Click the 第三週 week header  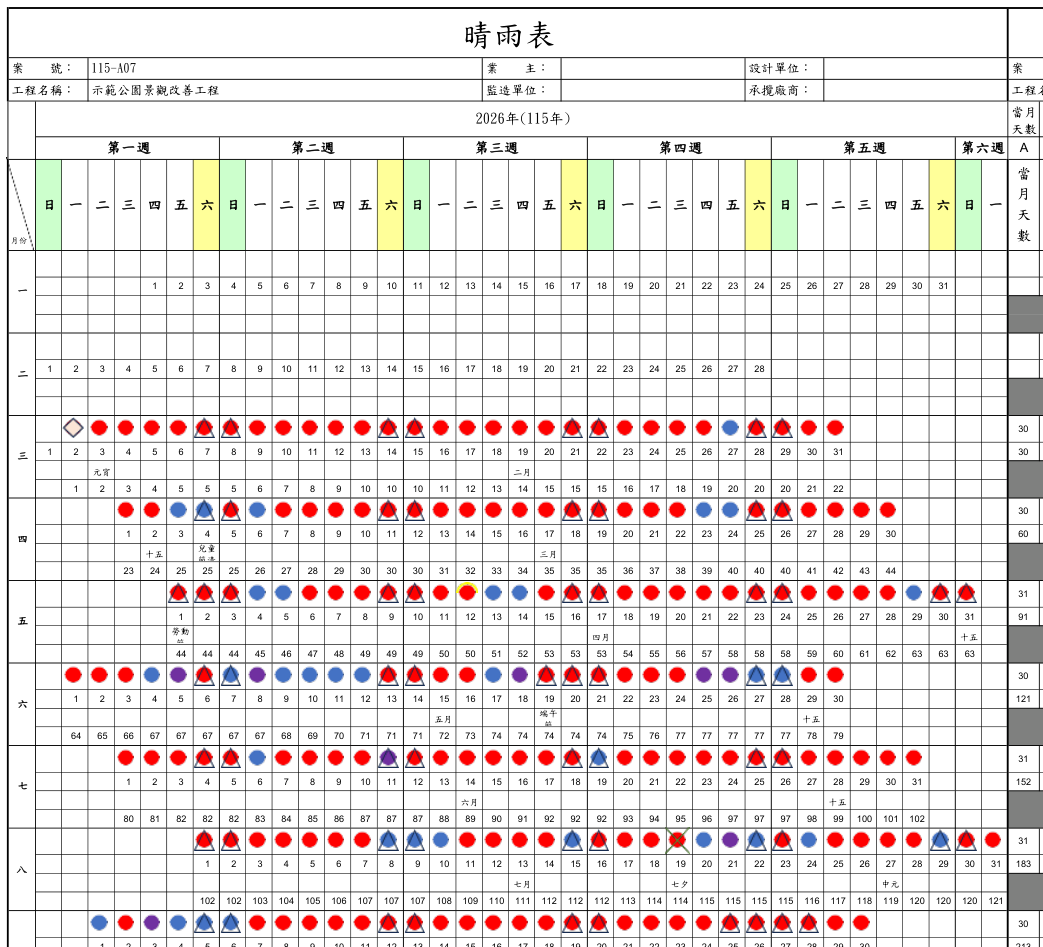coord(496,148)
